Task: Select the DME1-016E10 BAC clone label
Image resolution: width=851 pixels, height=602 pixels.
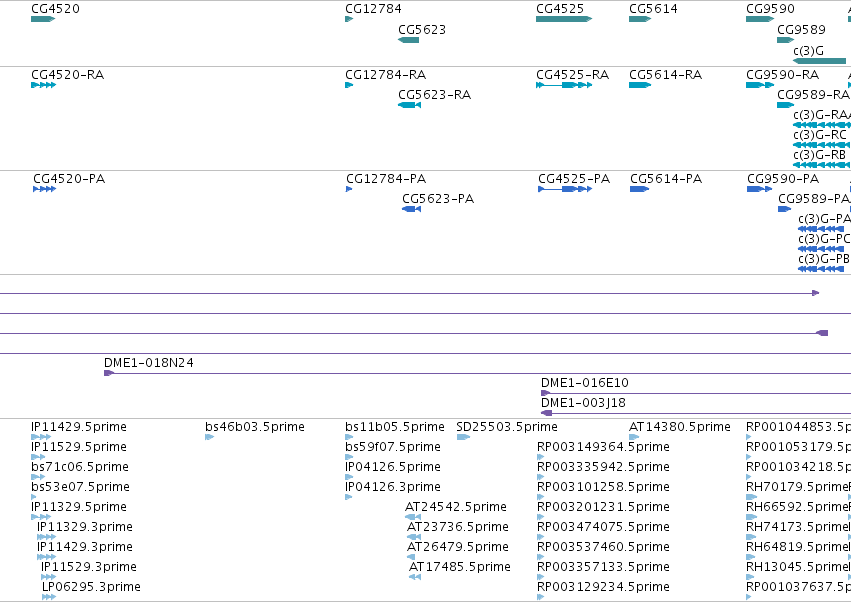Action: 585,383
